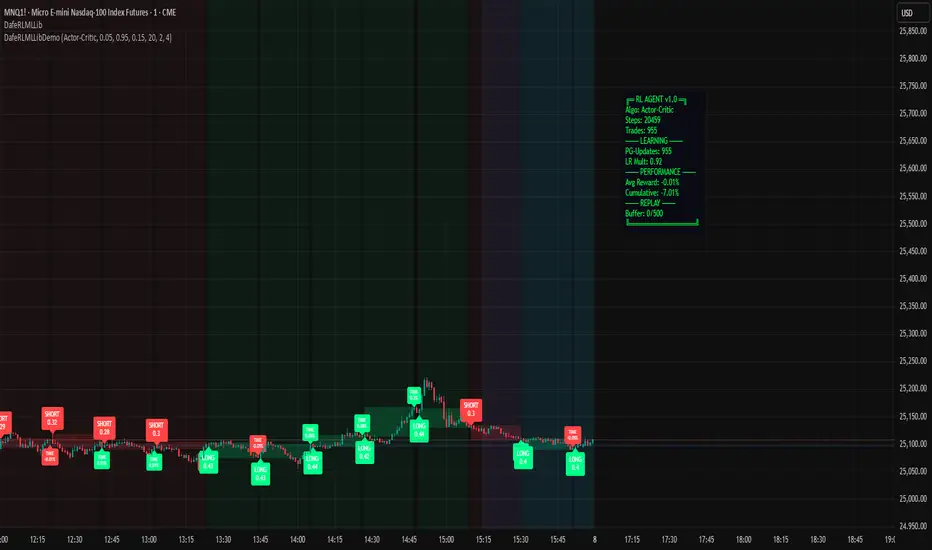The height and width of the screenshot is (550, 932).
Task: Click the PERFORMANCE section label
Action: 660,172
